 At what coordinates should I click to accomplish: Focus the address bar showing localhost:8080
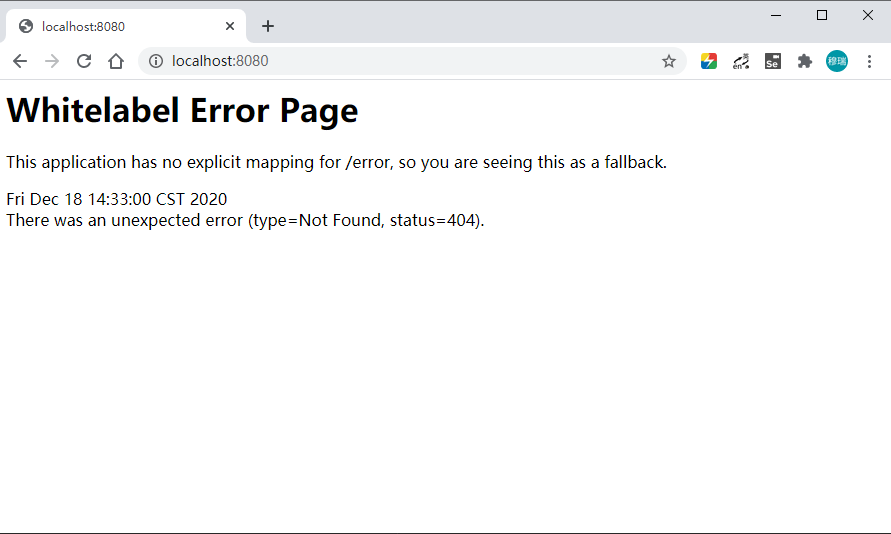coord(413,61)
